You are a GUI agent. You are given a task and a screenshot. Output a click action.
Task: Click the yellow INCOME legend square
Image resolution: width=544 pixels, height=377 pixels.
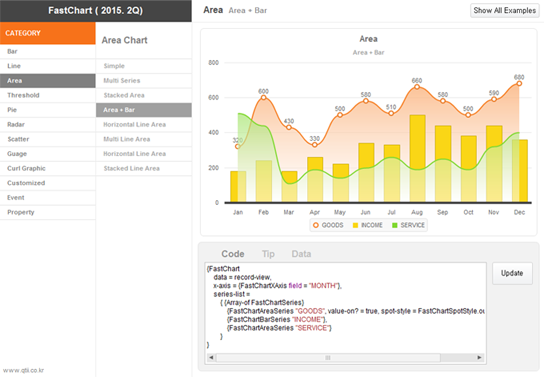tap(355, 225)
